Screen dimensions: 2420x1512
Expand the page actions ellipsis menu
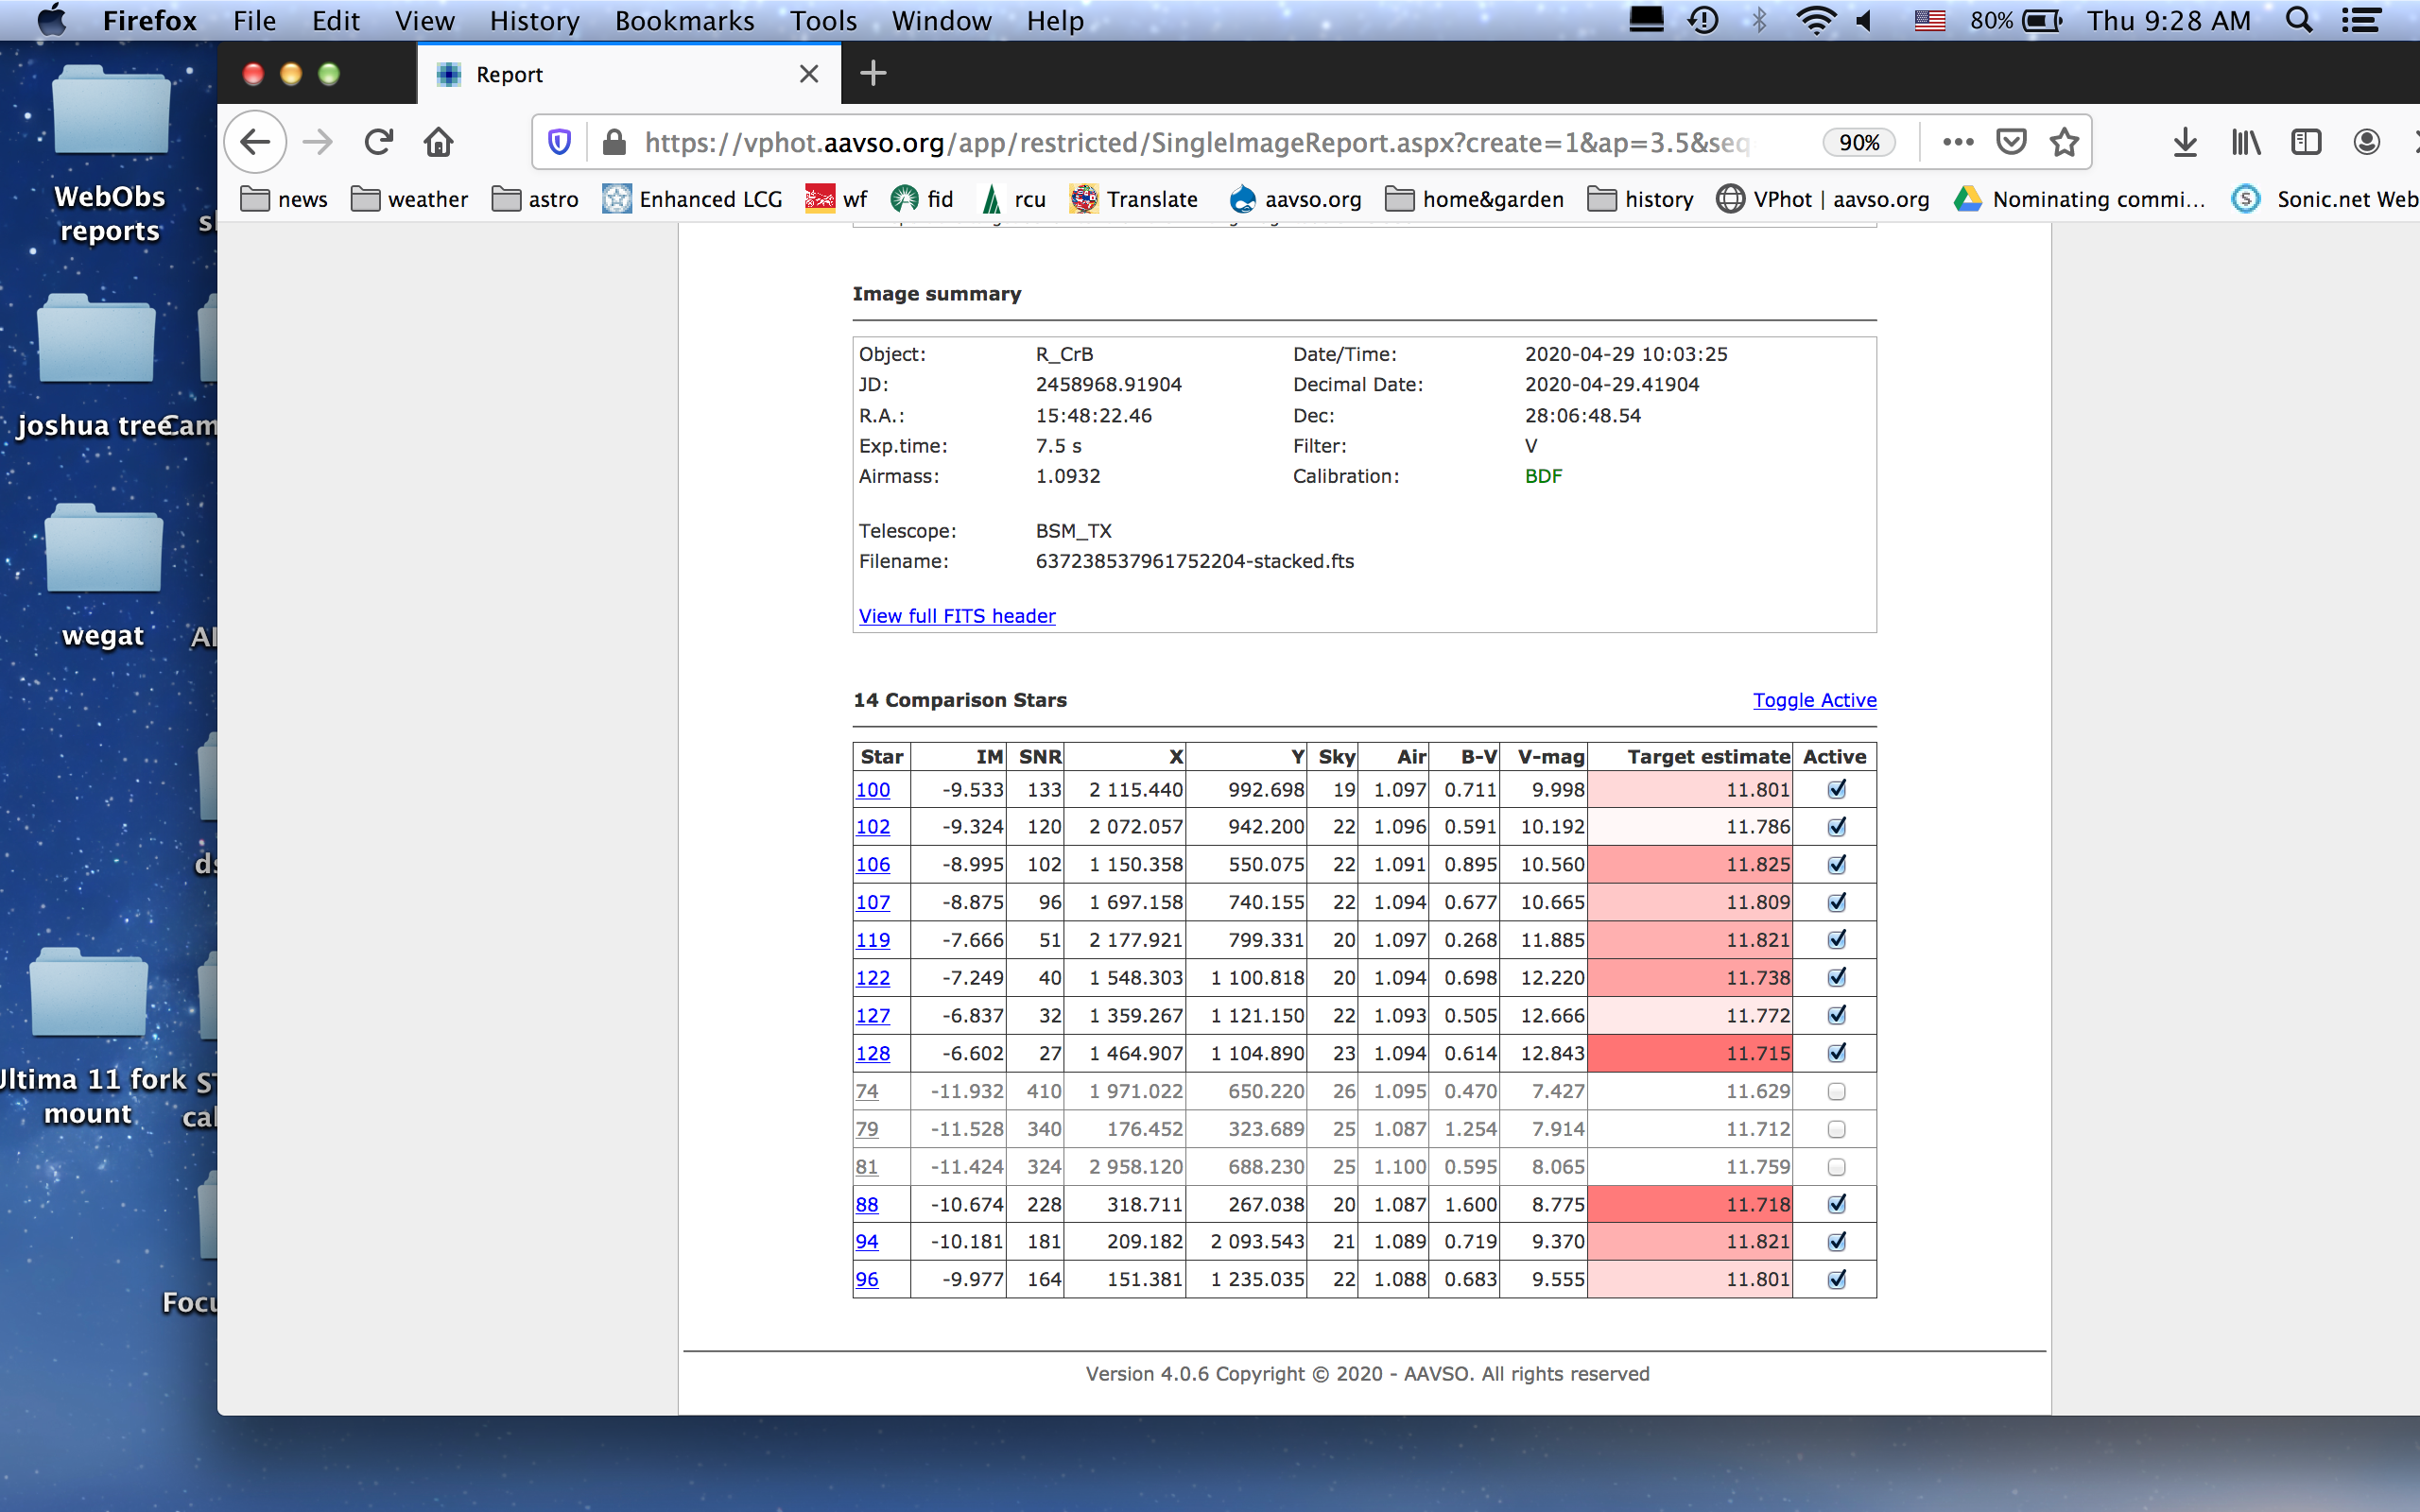pyautogui.click(x=1957, y=143)
